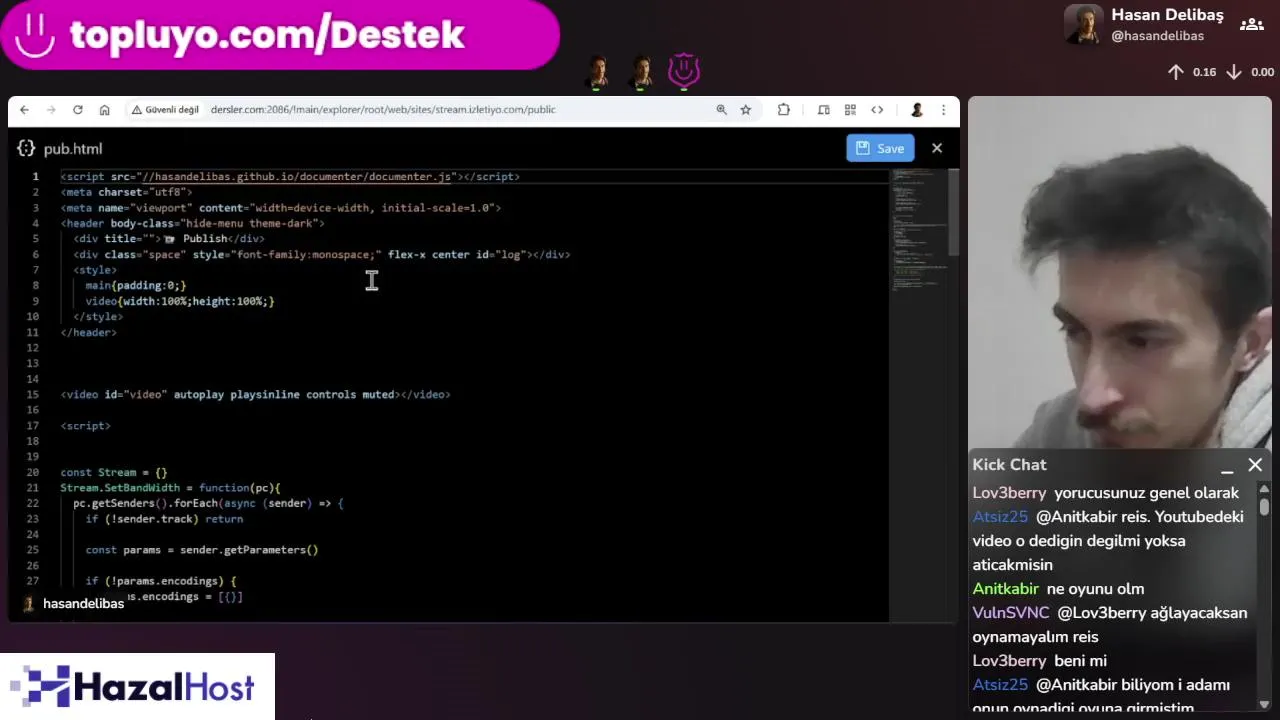Focus the dersler.com address bar
Viewport: 1280px width, 720px height.
[x=383, y=110]
